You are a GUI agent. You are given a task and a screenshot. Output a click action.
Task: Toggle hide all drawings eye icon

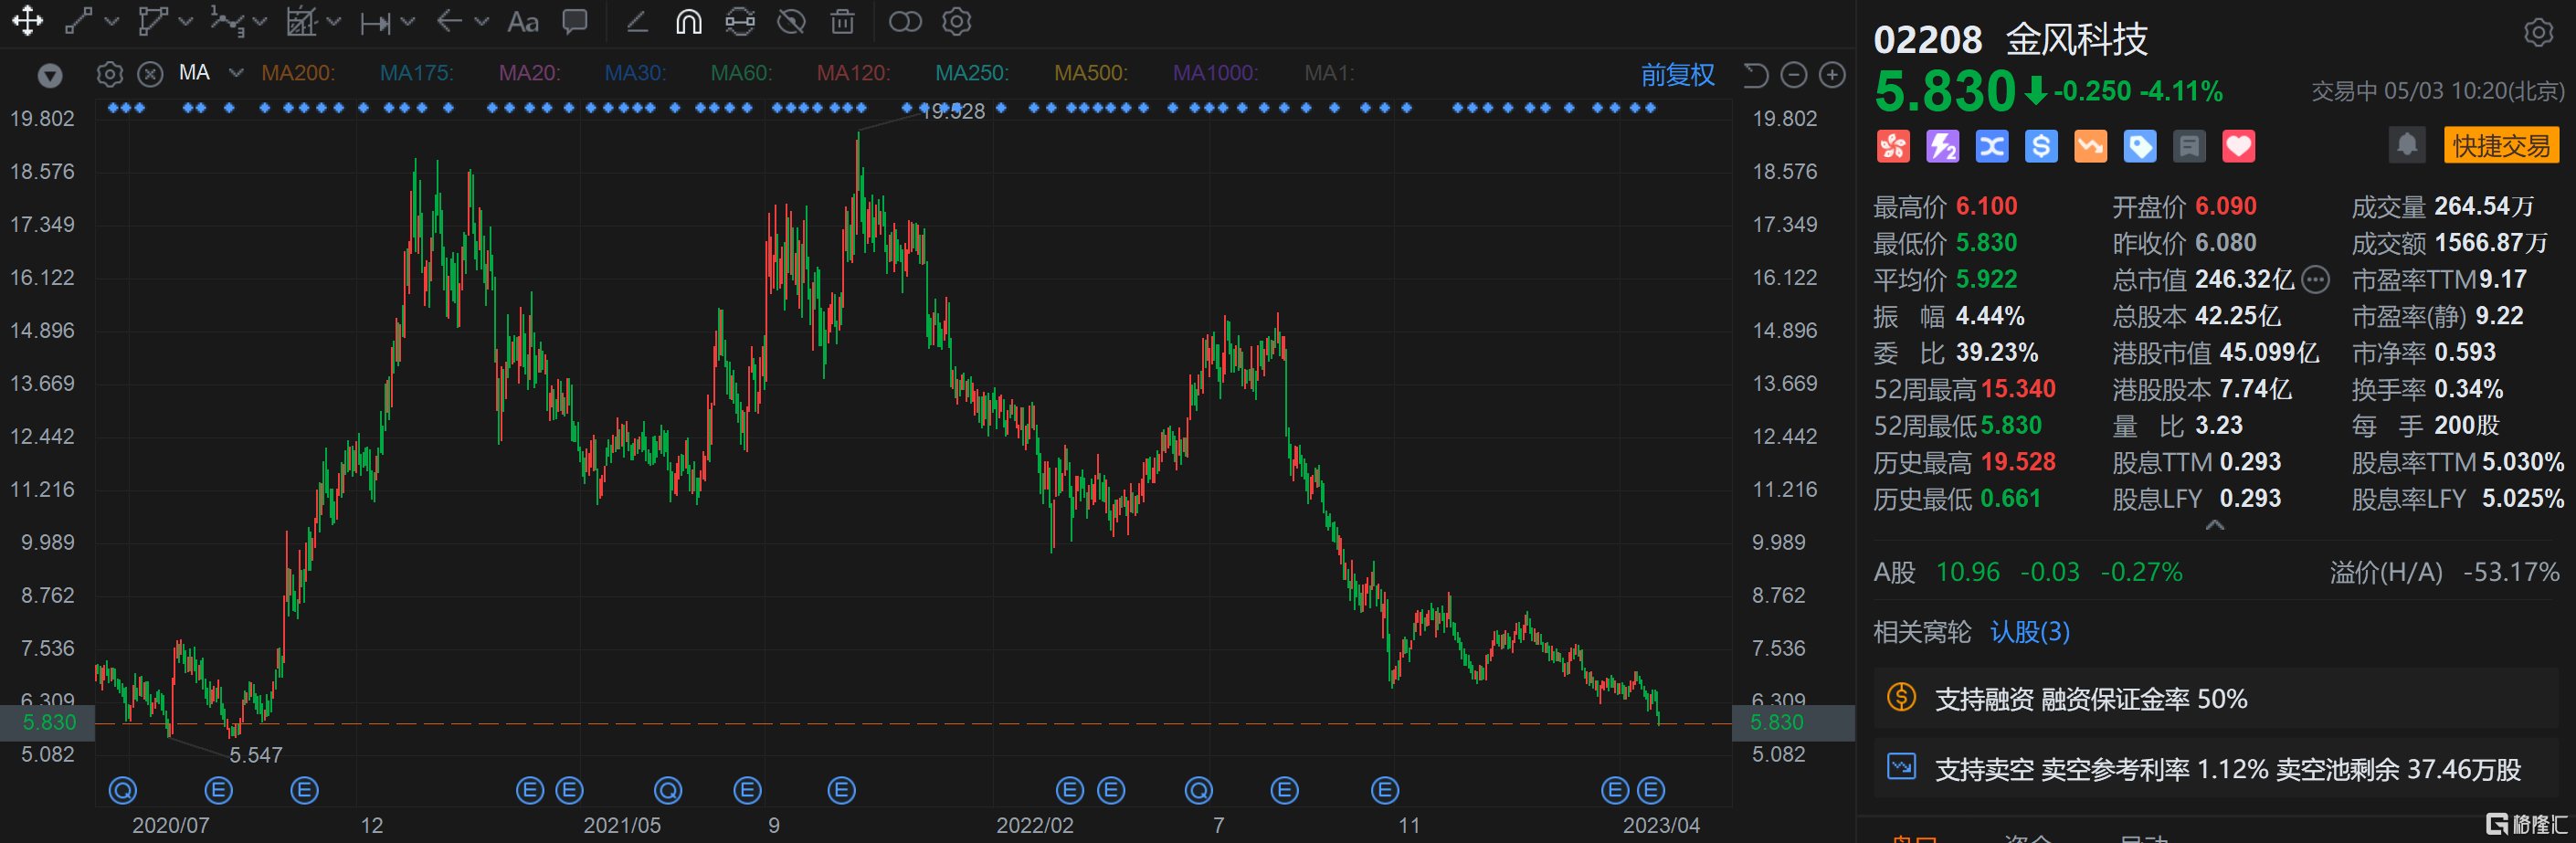[791, 21]
